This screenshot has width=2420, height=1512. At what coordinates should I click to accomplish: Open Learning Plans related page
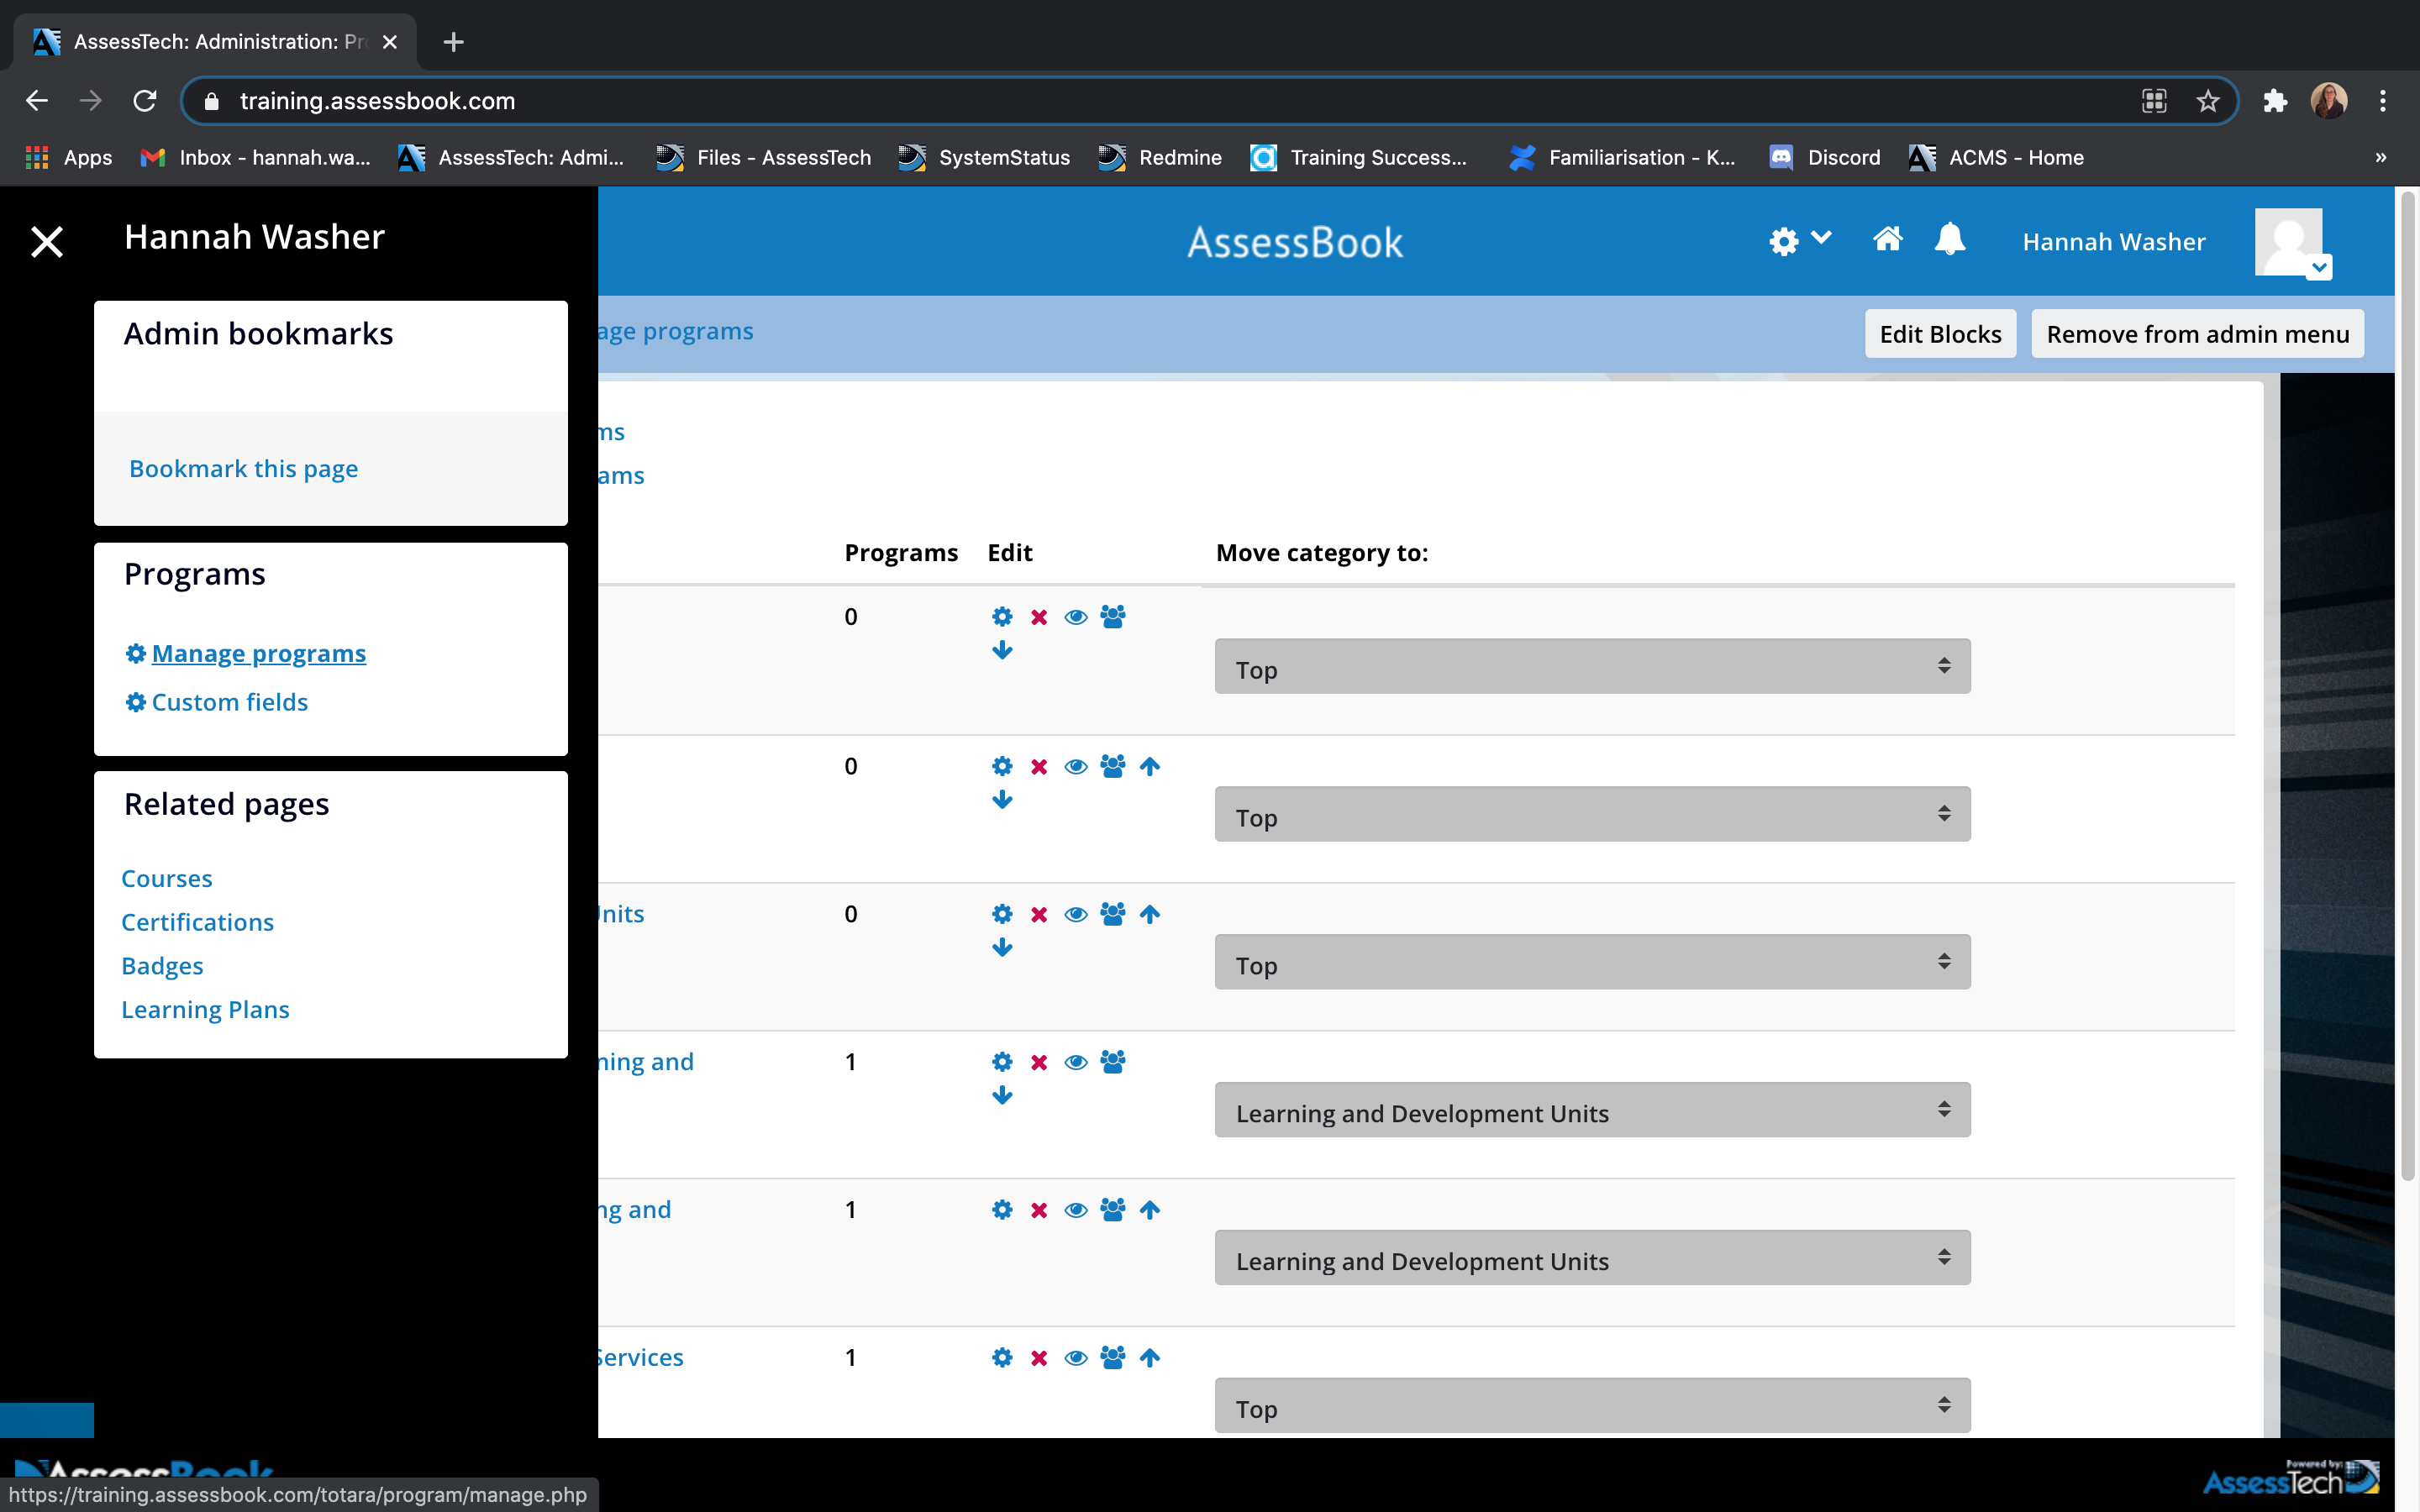205,1009
